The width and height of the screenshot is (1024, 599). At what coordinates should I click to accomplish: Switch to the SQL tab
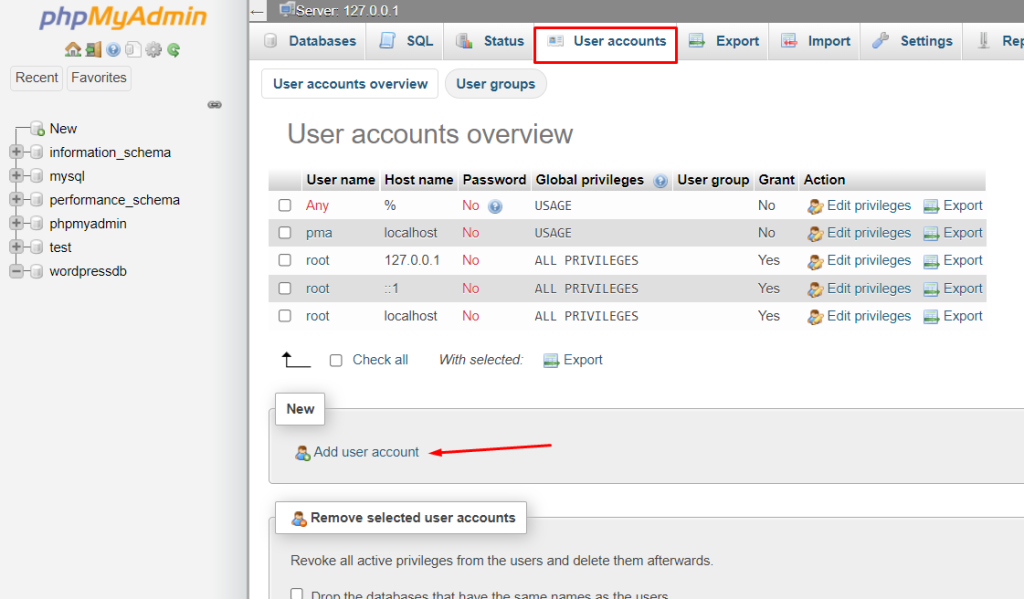pos(406,41)
